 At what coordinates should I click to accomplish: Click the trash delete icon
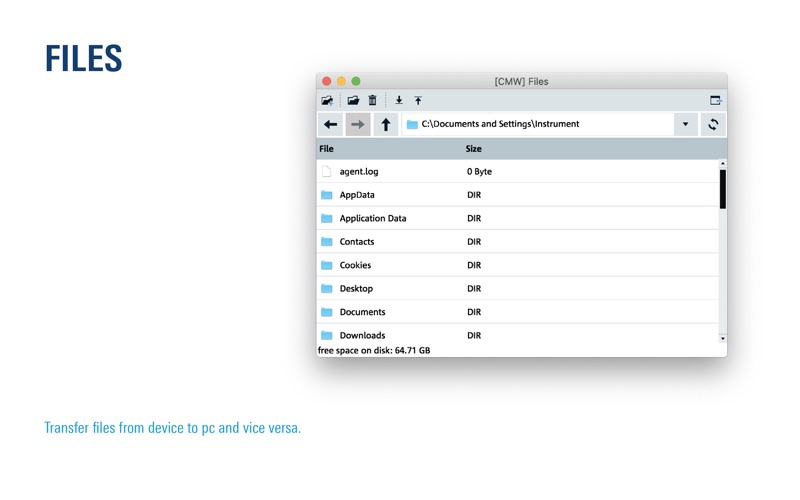(x=372, y=101)
